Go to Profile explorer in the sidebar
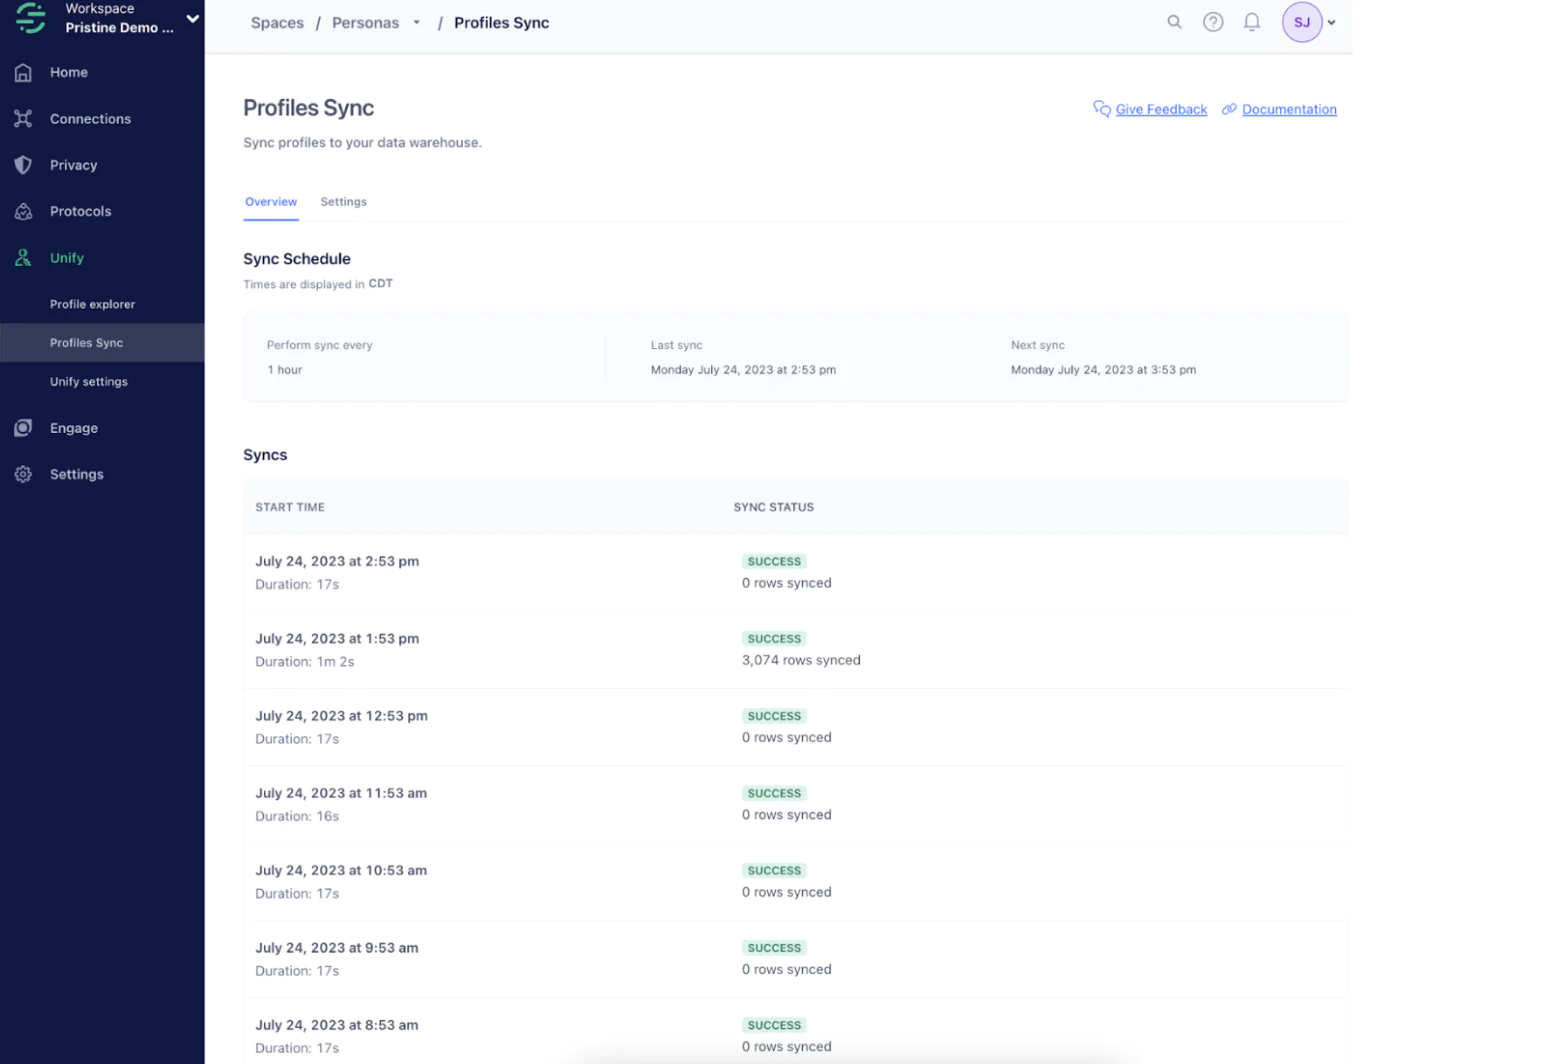The height and width of the screenshot is (1064, 1554). tap(92, 304)
